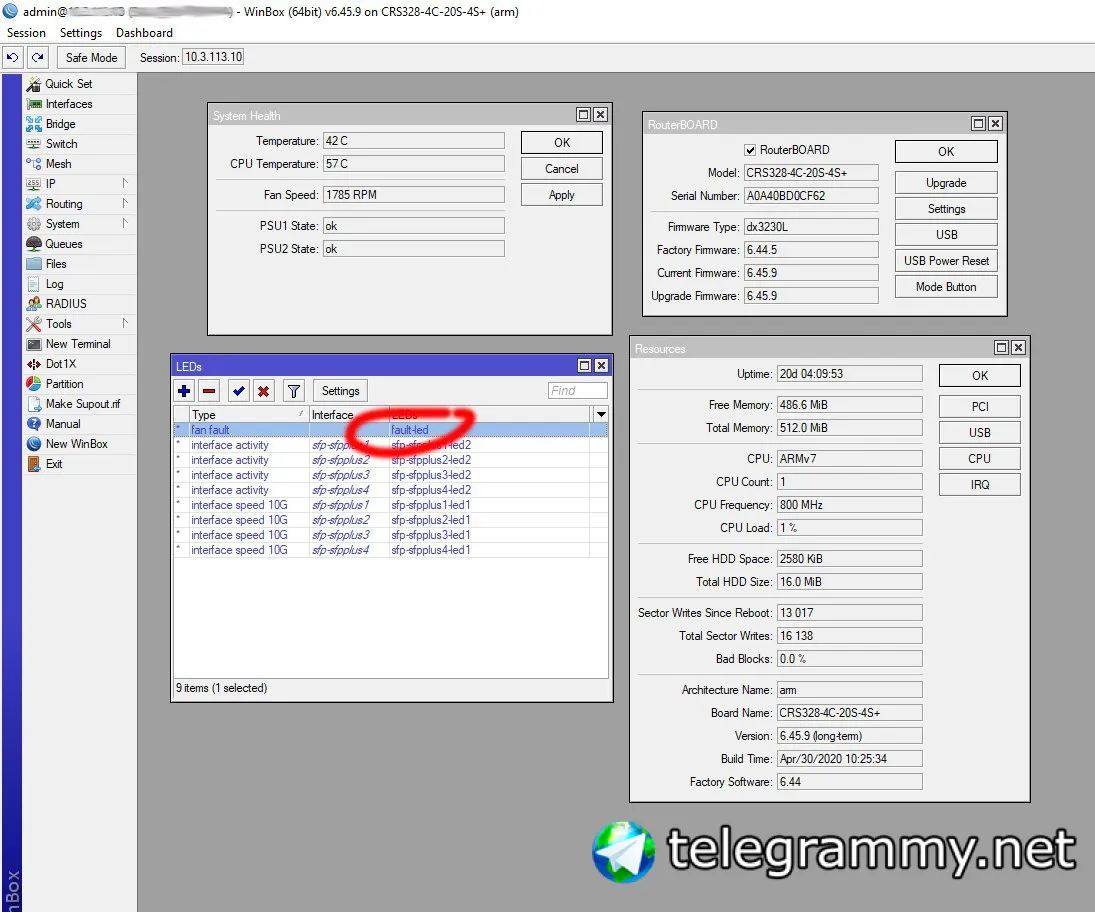
Task: Click PCI button in Resources window
Action: (x=980, y=406)
